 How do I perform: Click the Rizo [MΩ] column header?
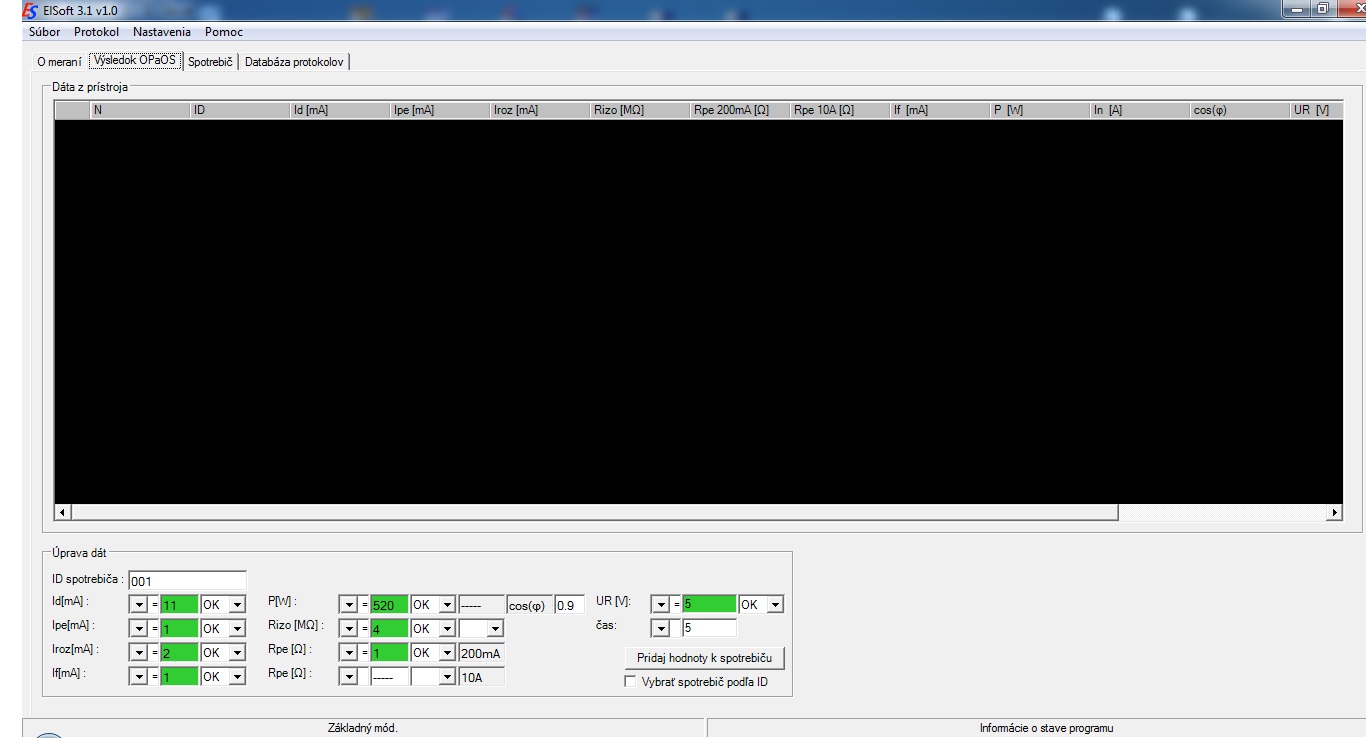click(640, 110)
